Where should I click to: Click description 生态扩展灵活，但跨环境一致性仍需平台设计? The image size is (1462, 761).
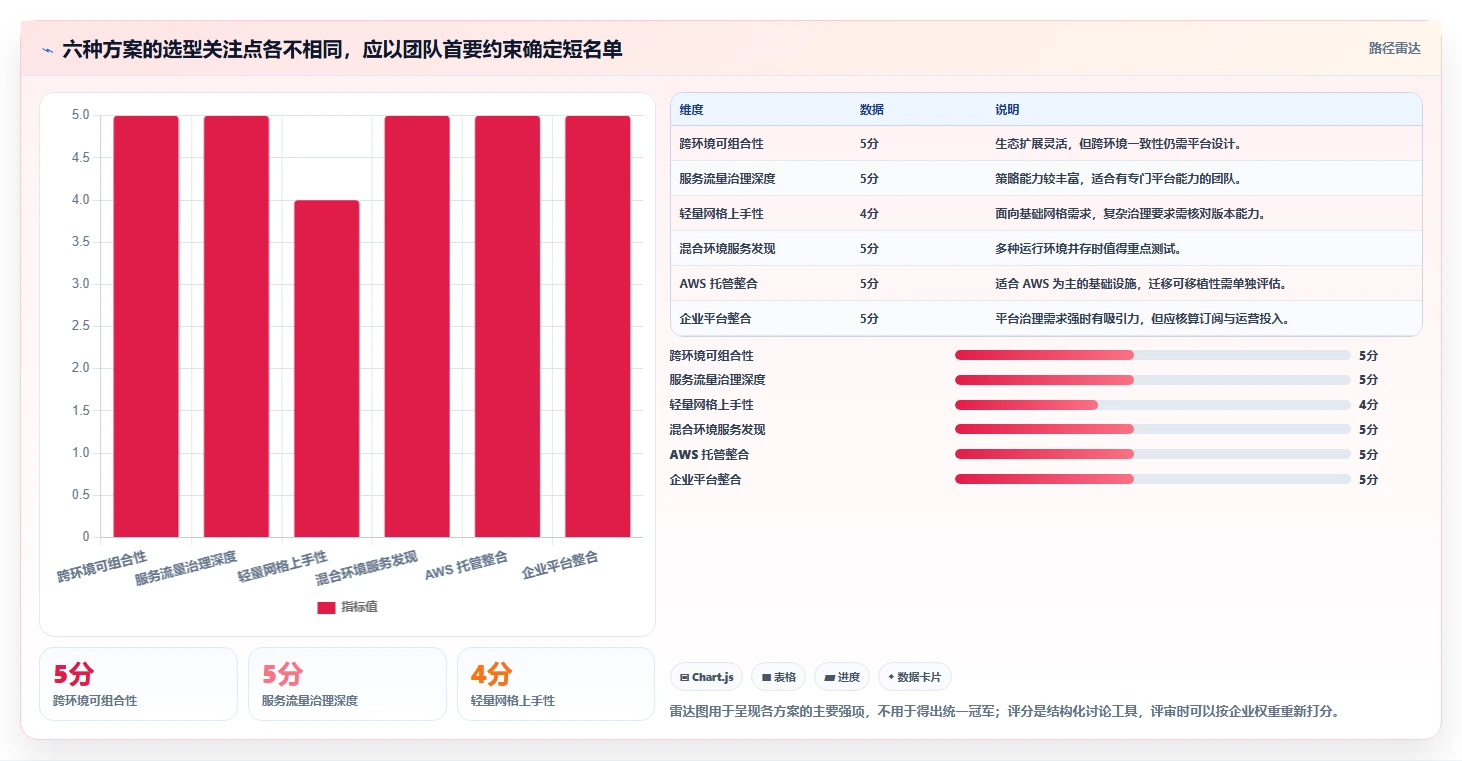[1118, 144]
